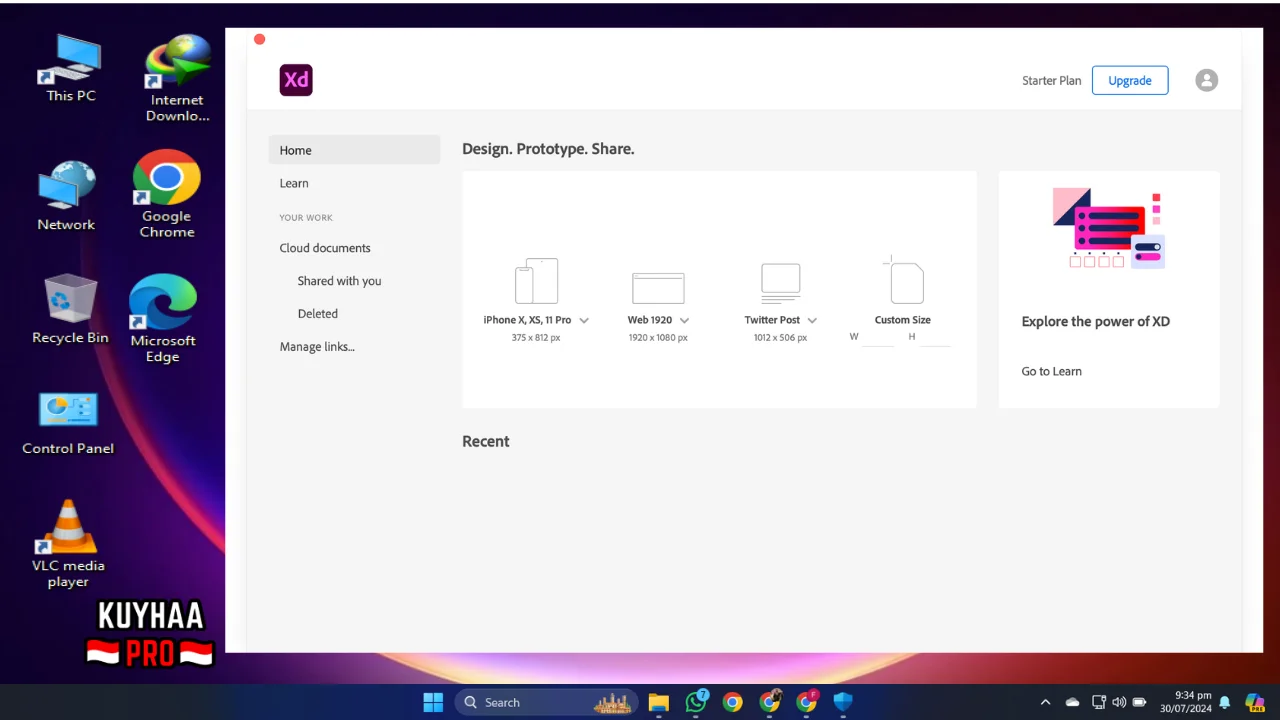This screenshot has height=720, width=1280.
Task: Open the Windows Start menu
Action: (433, 702)
